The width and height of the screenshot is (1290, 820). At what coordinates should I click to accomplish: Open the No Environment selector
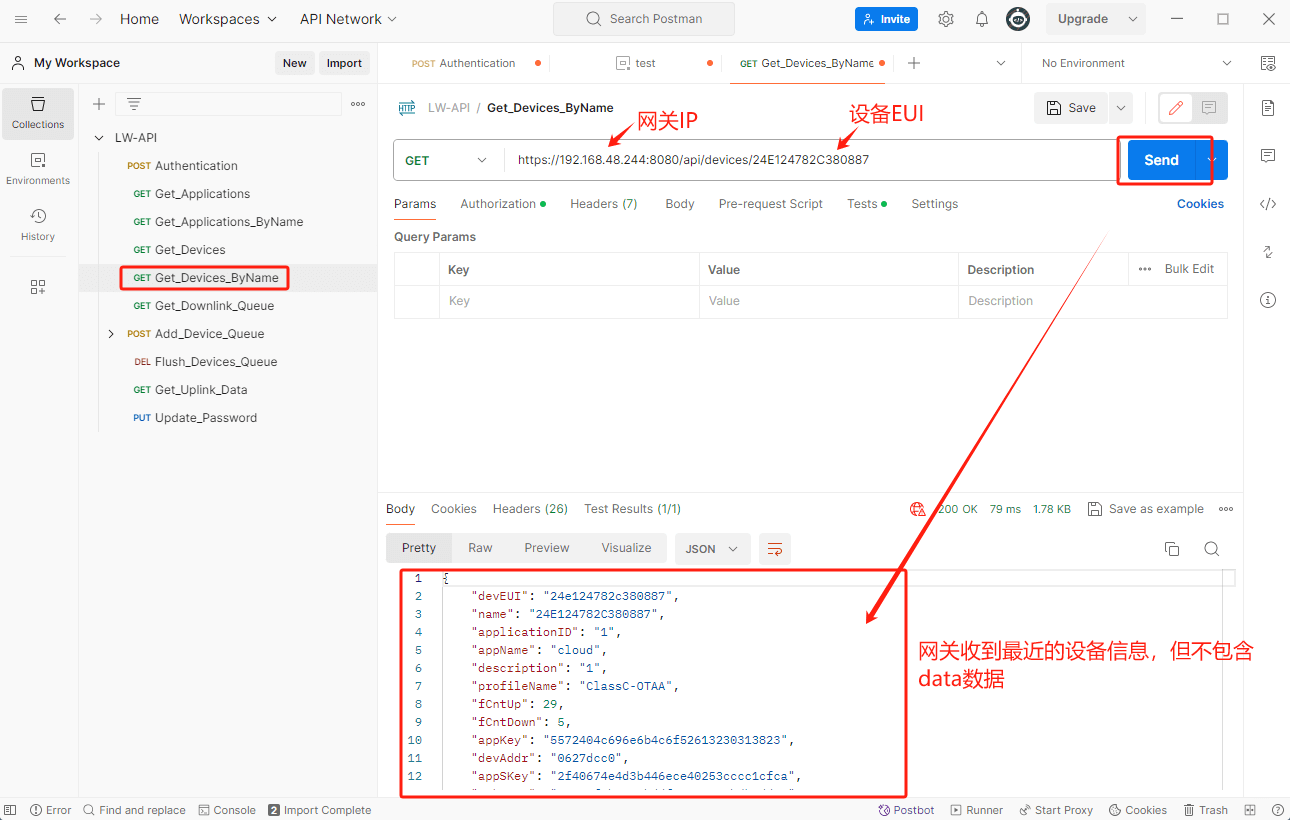click(x=1136, y=63)
